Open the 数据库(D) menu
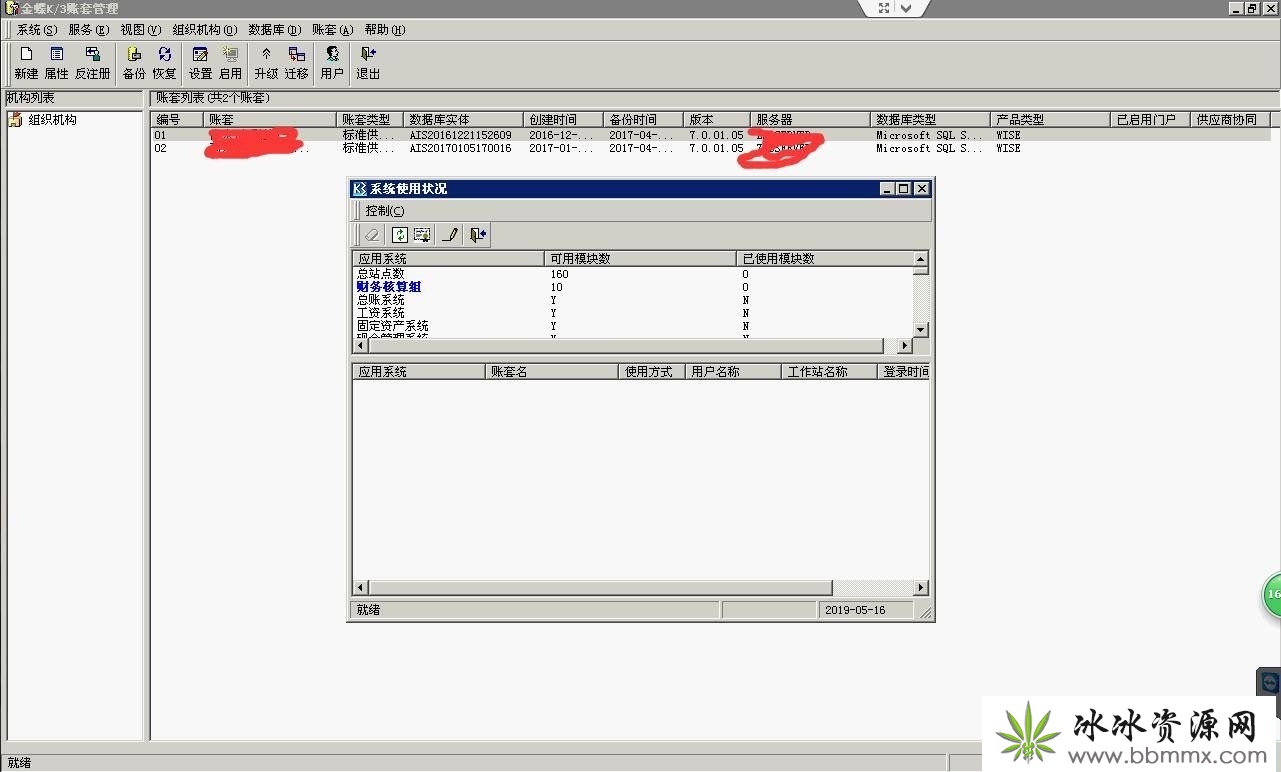 (274, 30)
